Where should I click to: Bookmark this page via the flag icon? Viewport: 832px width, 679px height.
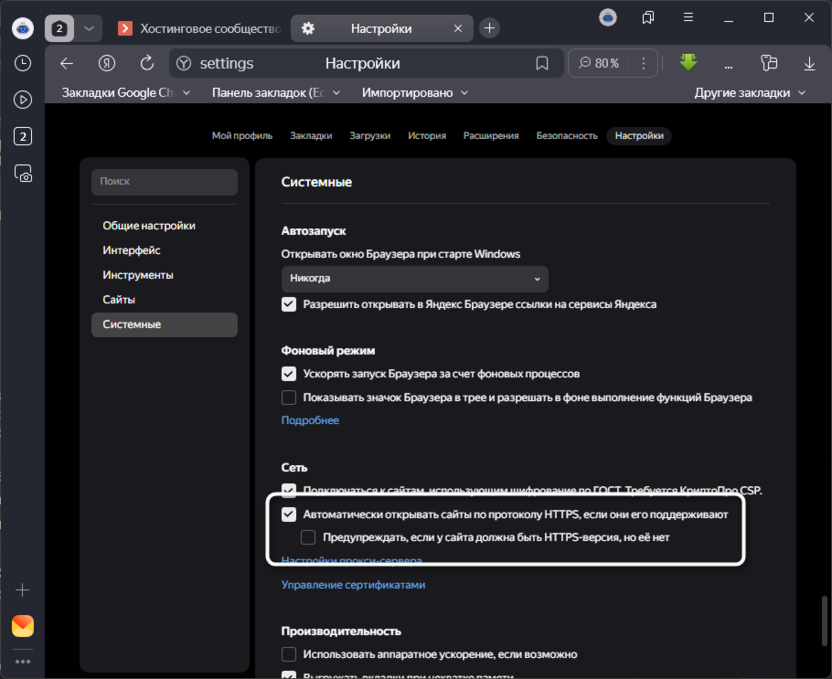tap(542, 63)
